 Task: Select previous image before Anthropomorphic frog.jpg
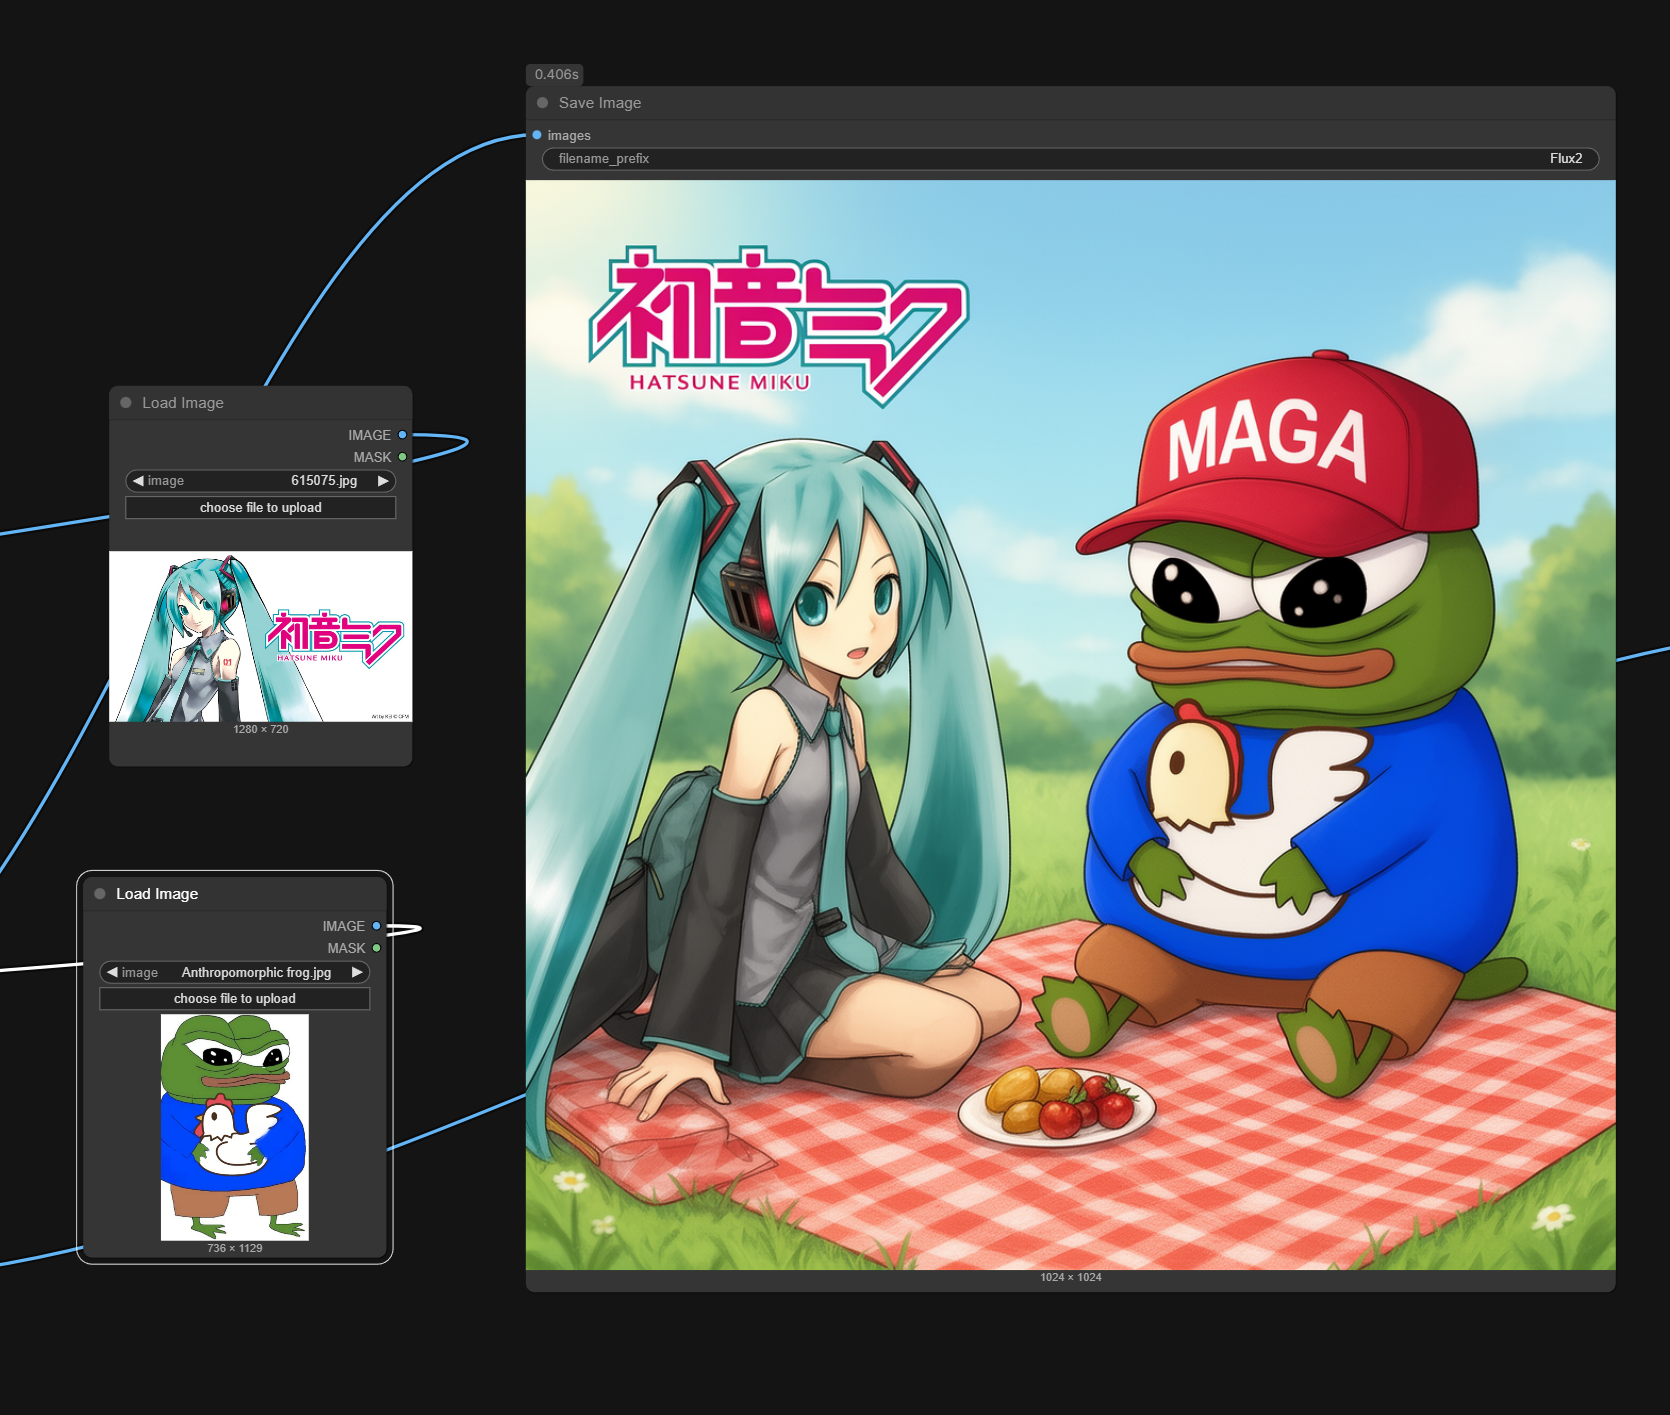(112, 972)
